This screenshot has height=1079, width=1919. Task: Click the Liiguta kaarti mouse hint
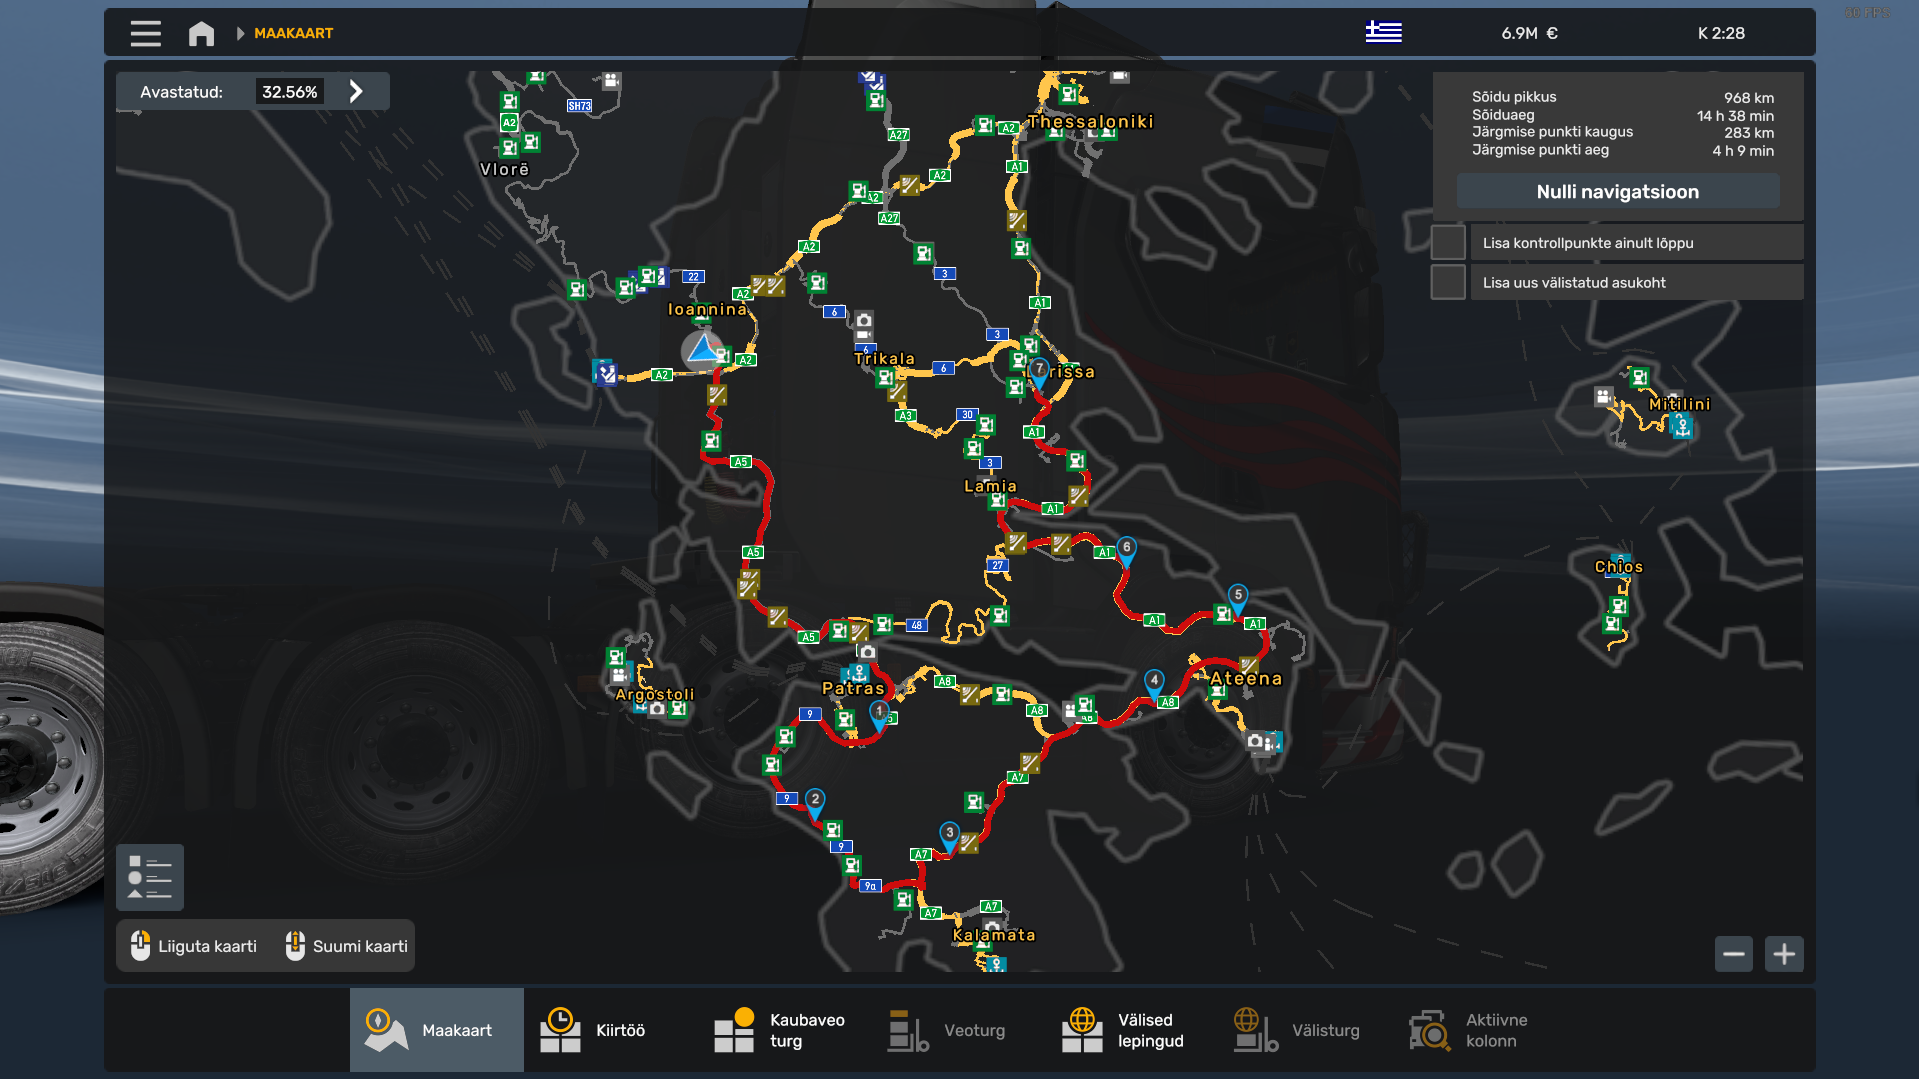(x=194, y=946)
